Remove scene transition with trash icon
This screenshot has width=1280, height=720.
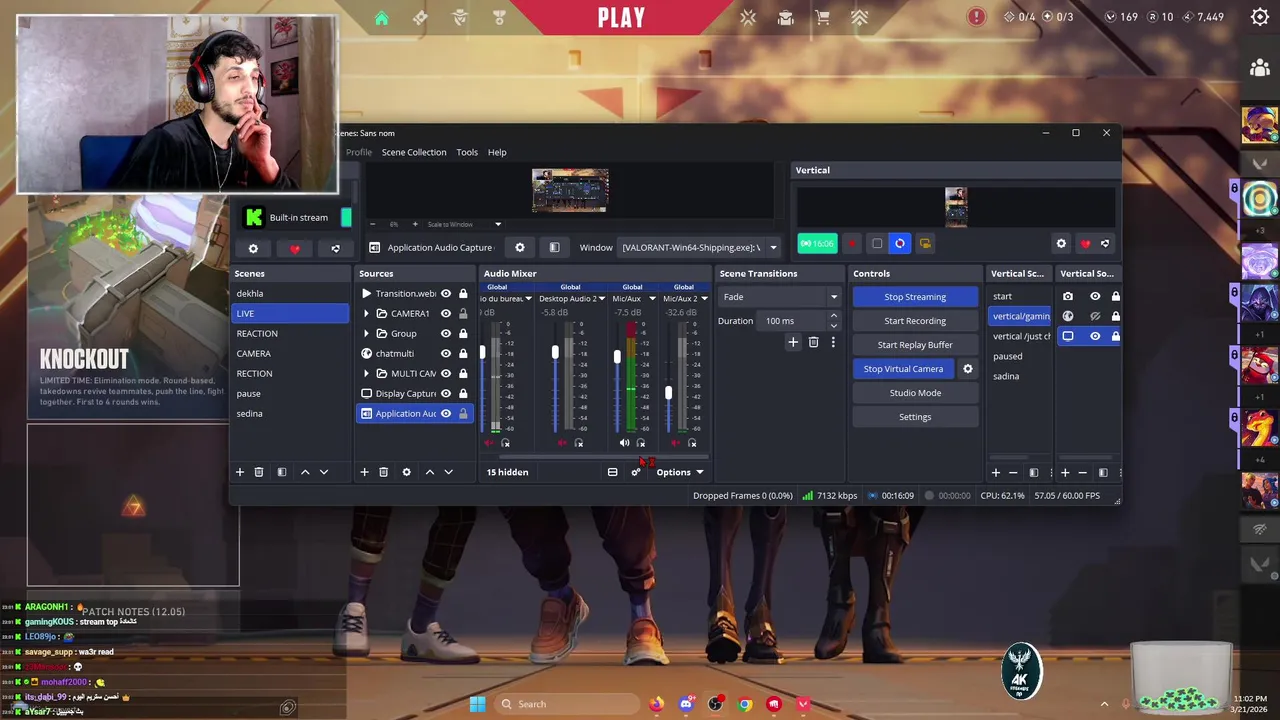click(813, 342)
